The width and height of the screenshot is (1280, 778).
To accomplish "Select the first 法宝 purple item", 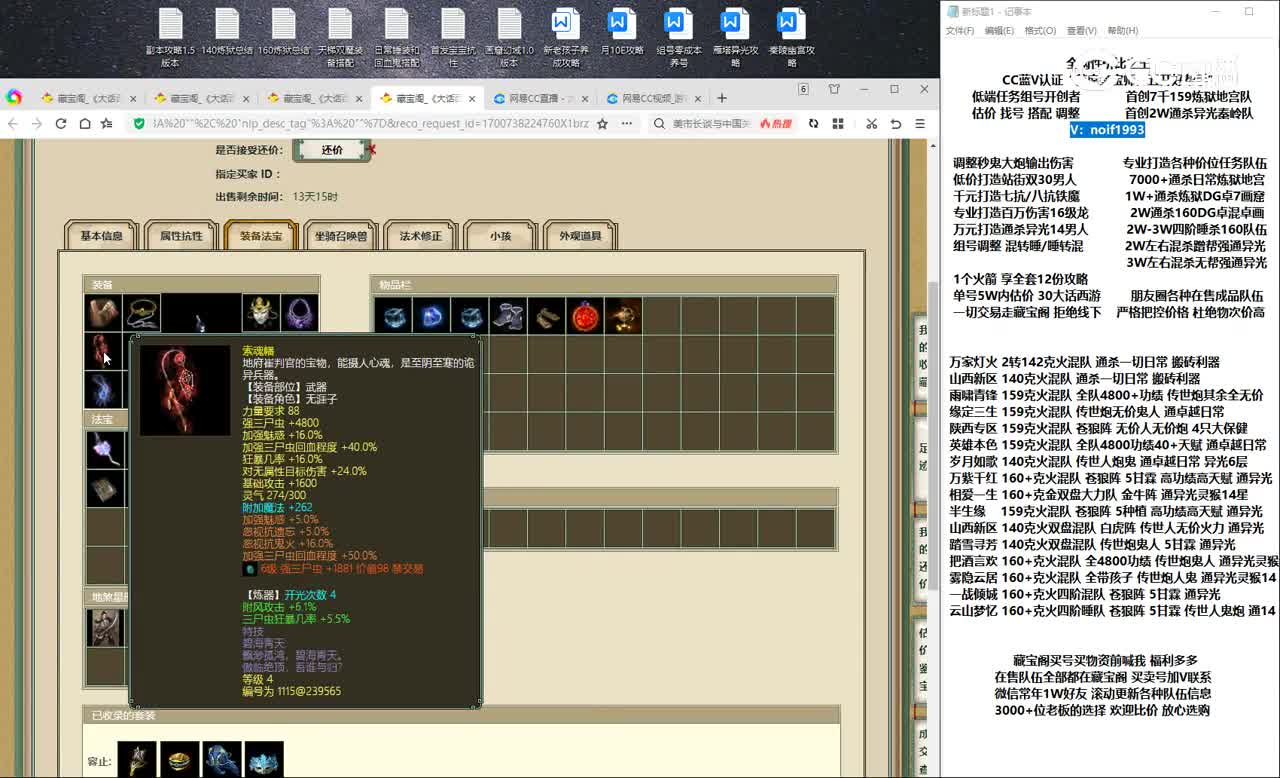I will pos(105,449).
